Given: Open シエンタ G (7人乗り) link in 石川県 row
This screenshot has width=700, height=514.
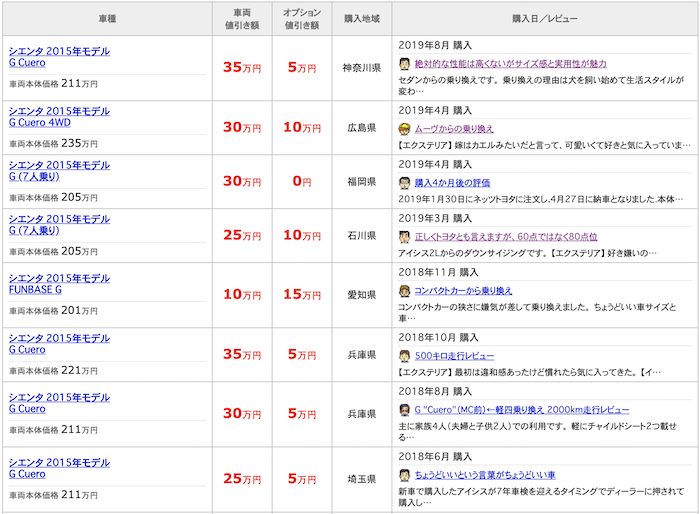Looking at the screenshot, I should [59, 225].
